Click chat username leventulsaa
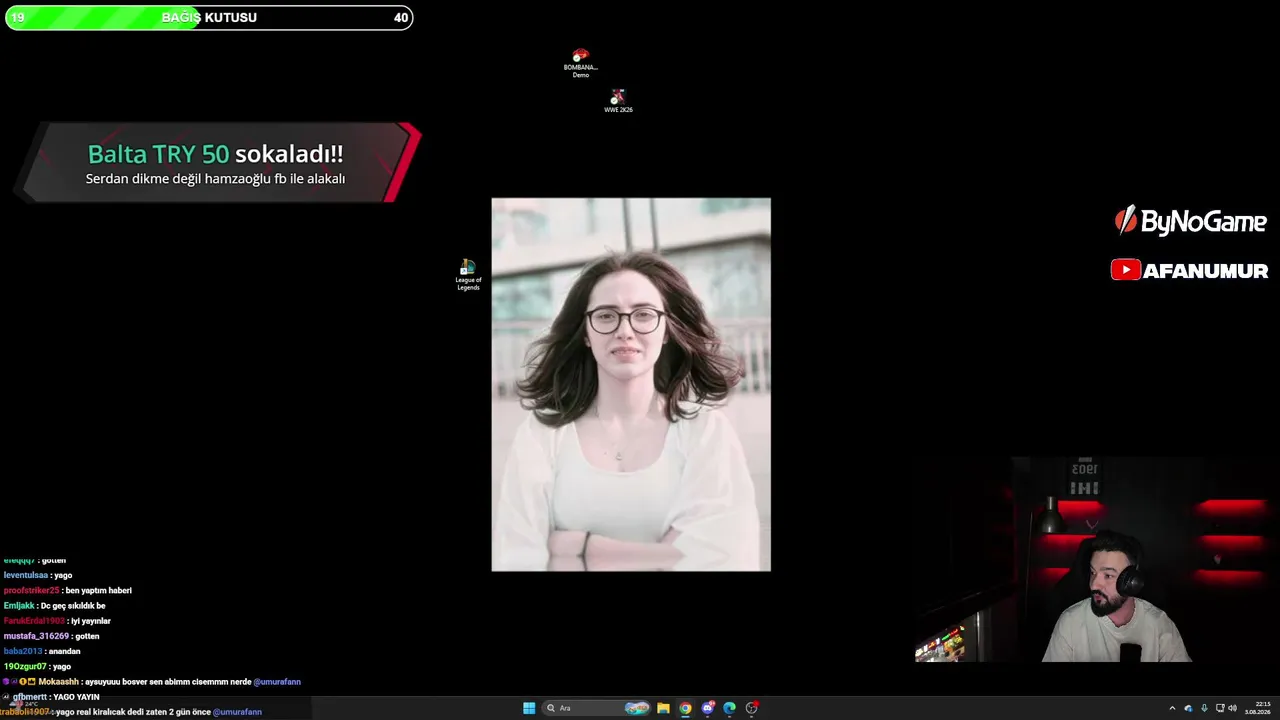 coord(25,575)
